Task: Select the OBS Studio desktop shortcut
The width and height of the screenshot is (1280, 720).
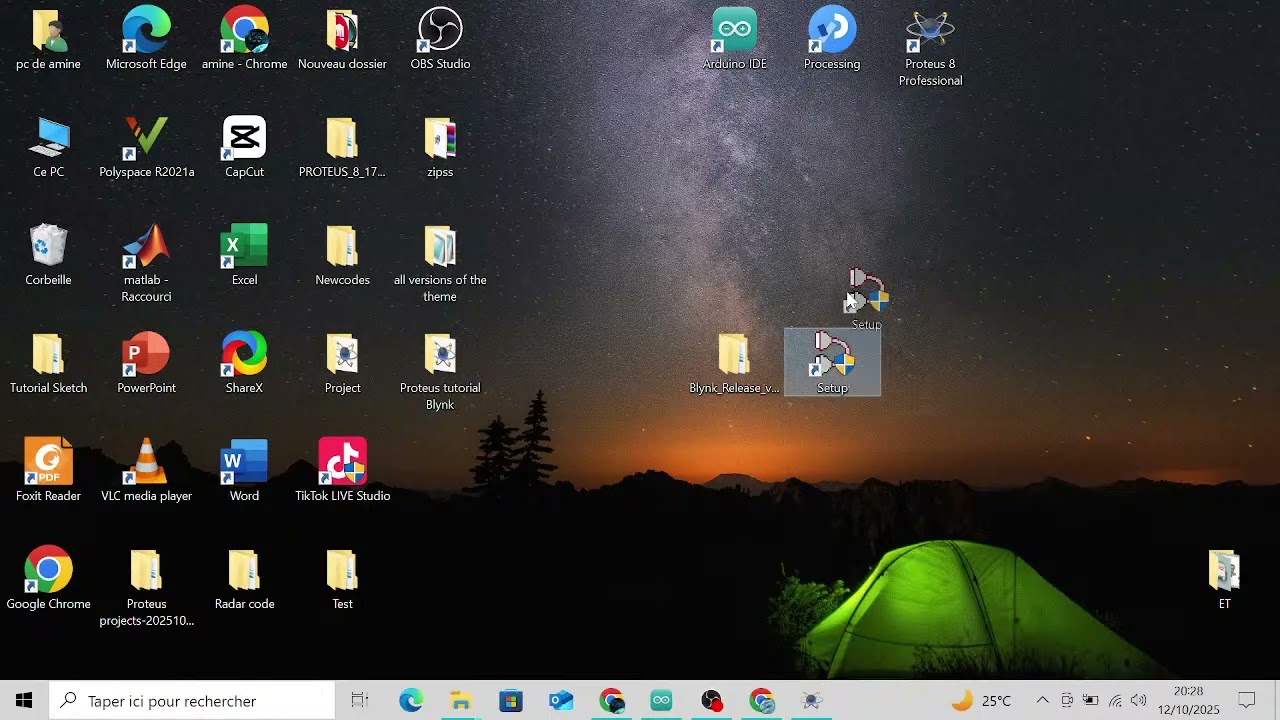Action: pyautogui.click(x=440, y=40)
